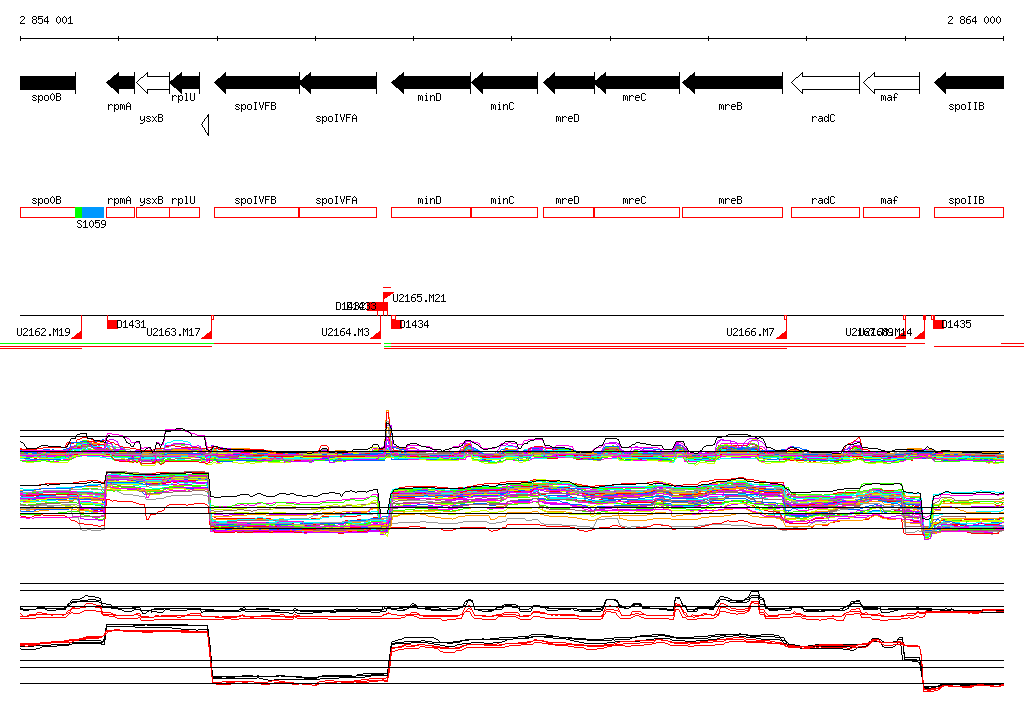The width and height of the screenshot is (1024, 714).
Task: Click the black spoIVFB gene arrow
Action: click(257, 83)
